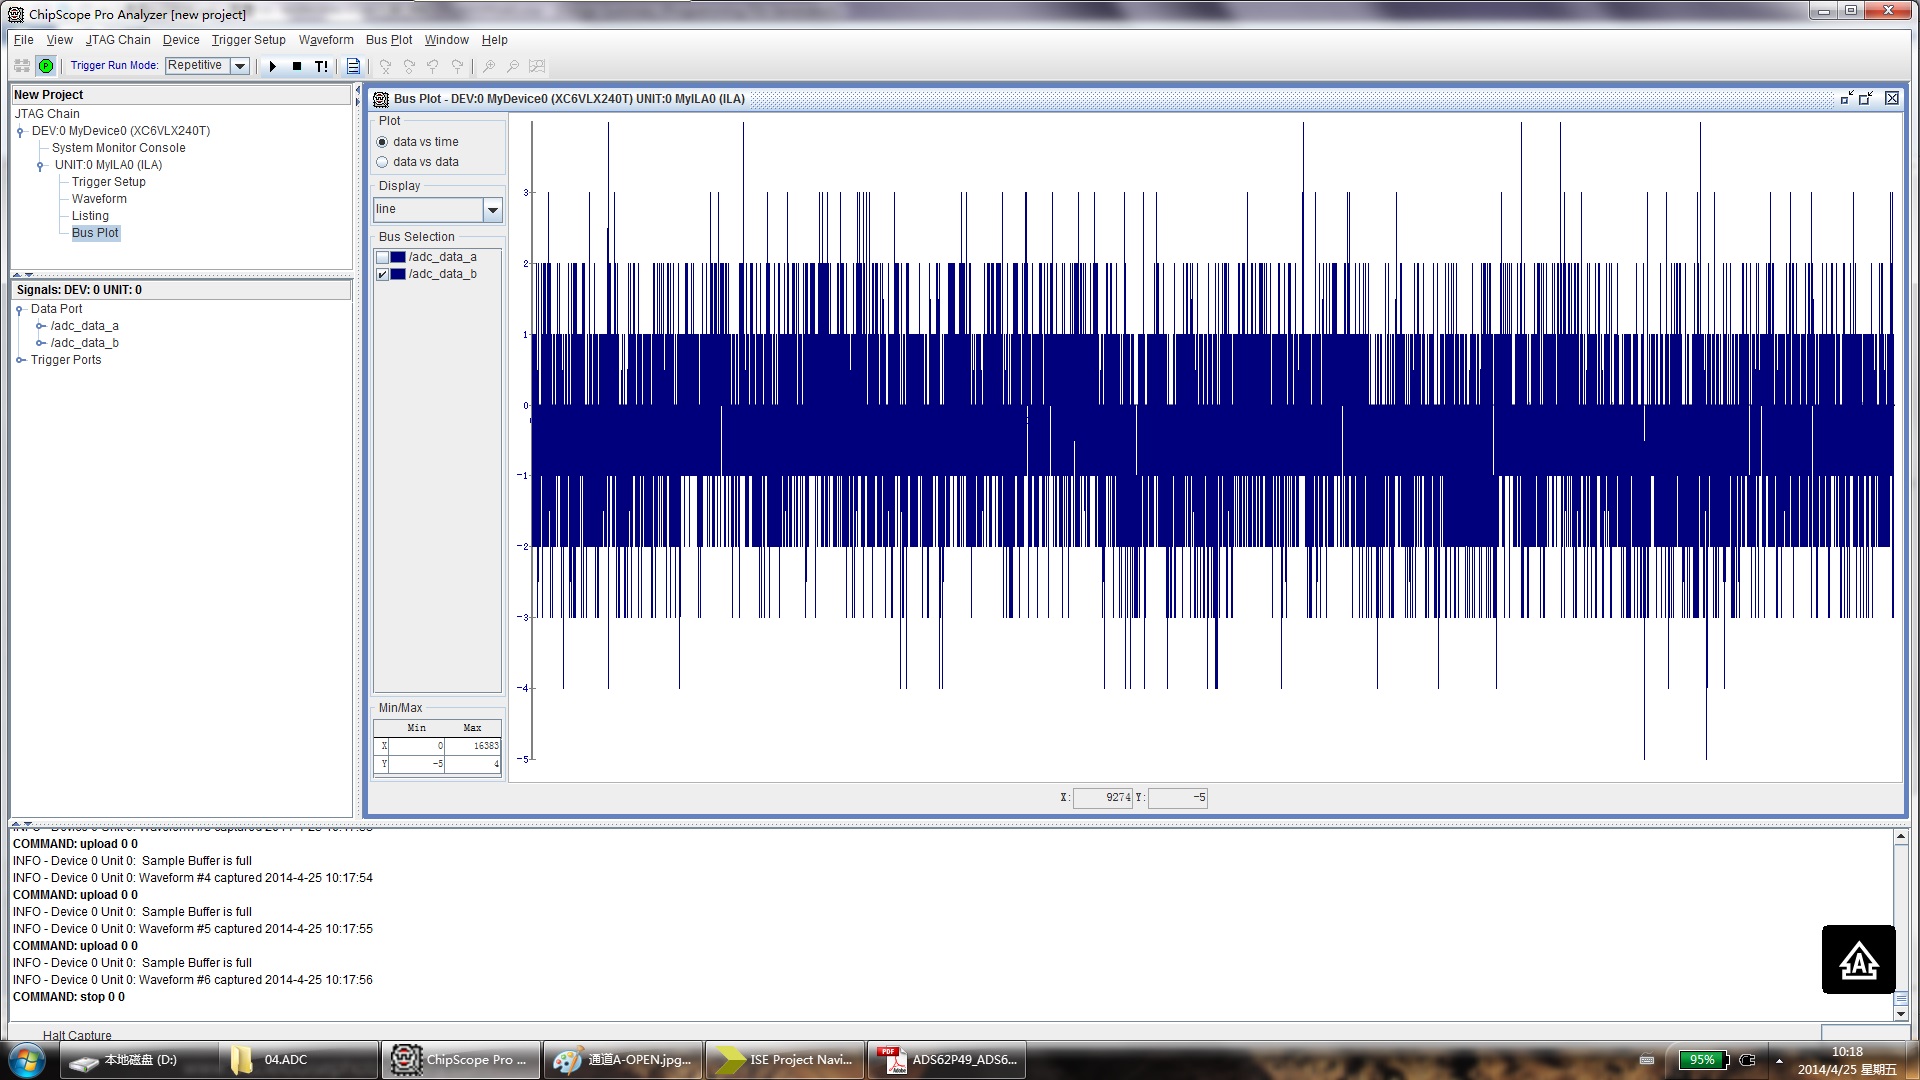
Task: Run the trigger with the play icon
Action: pyautogui.click(x=272, y=66)
